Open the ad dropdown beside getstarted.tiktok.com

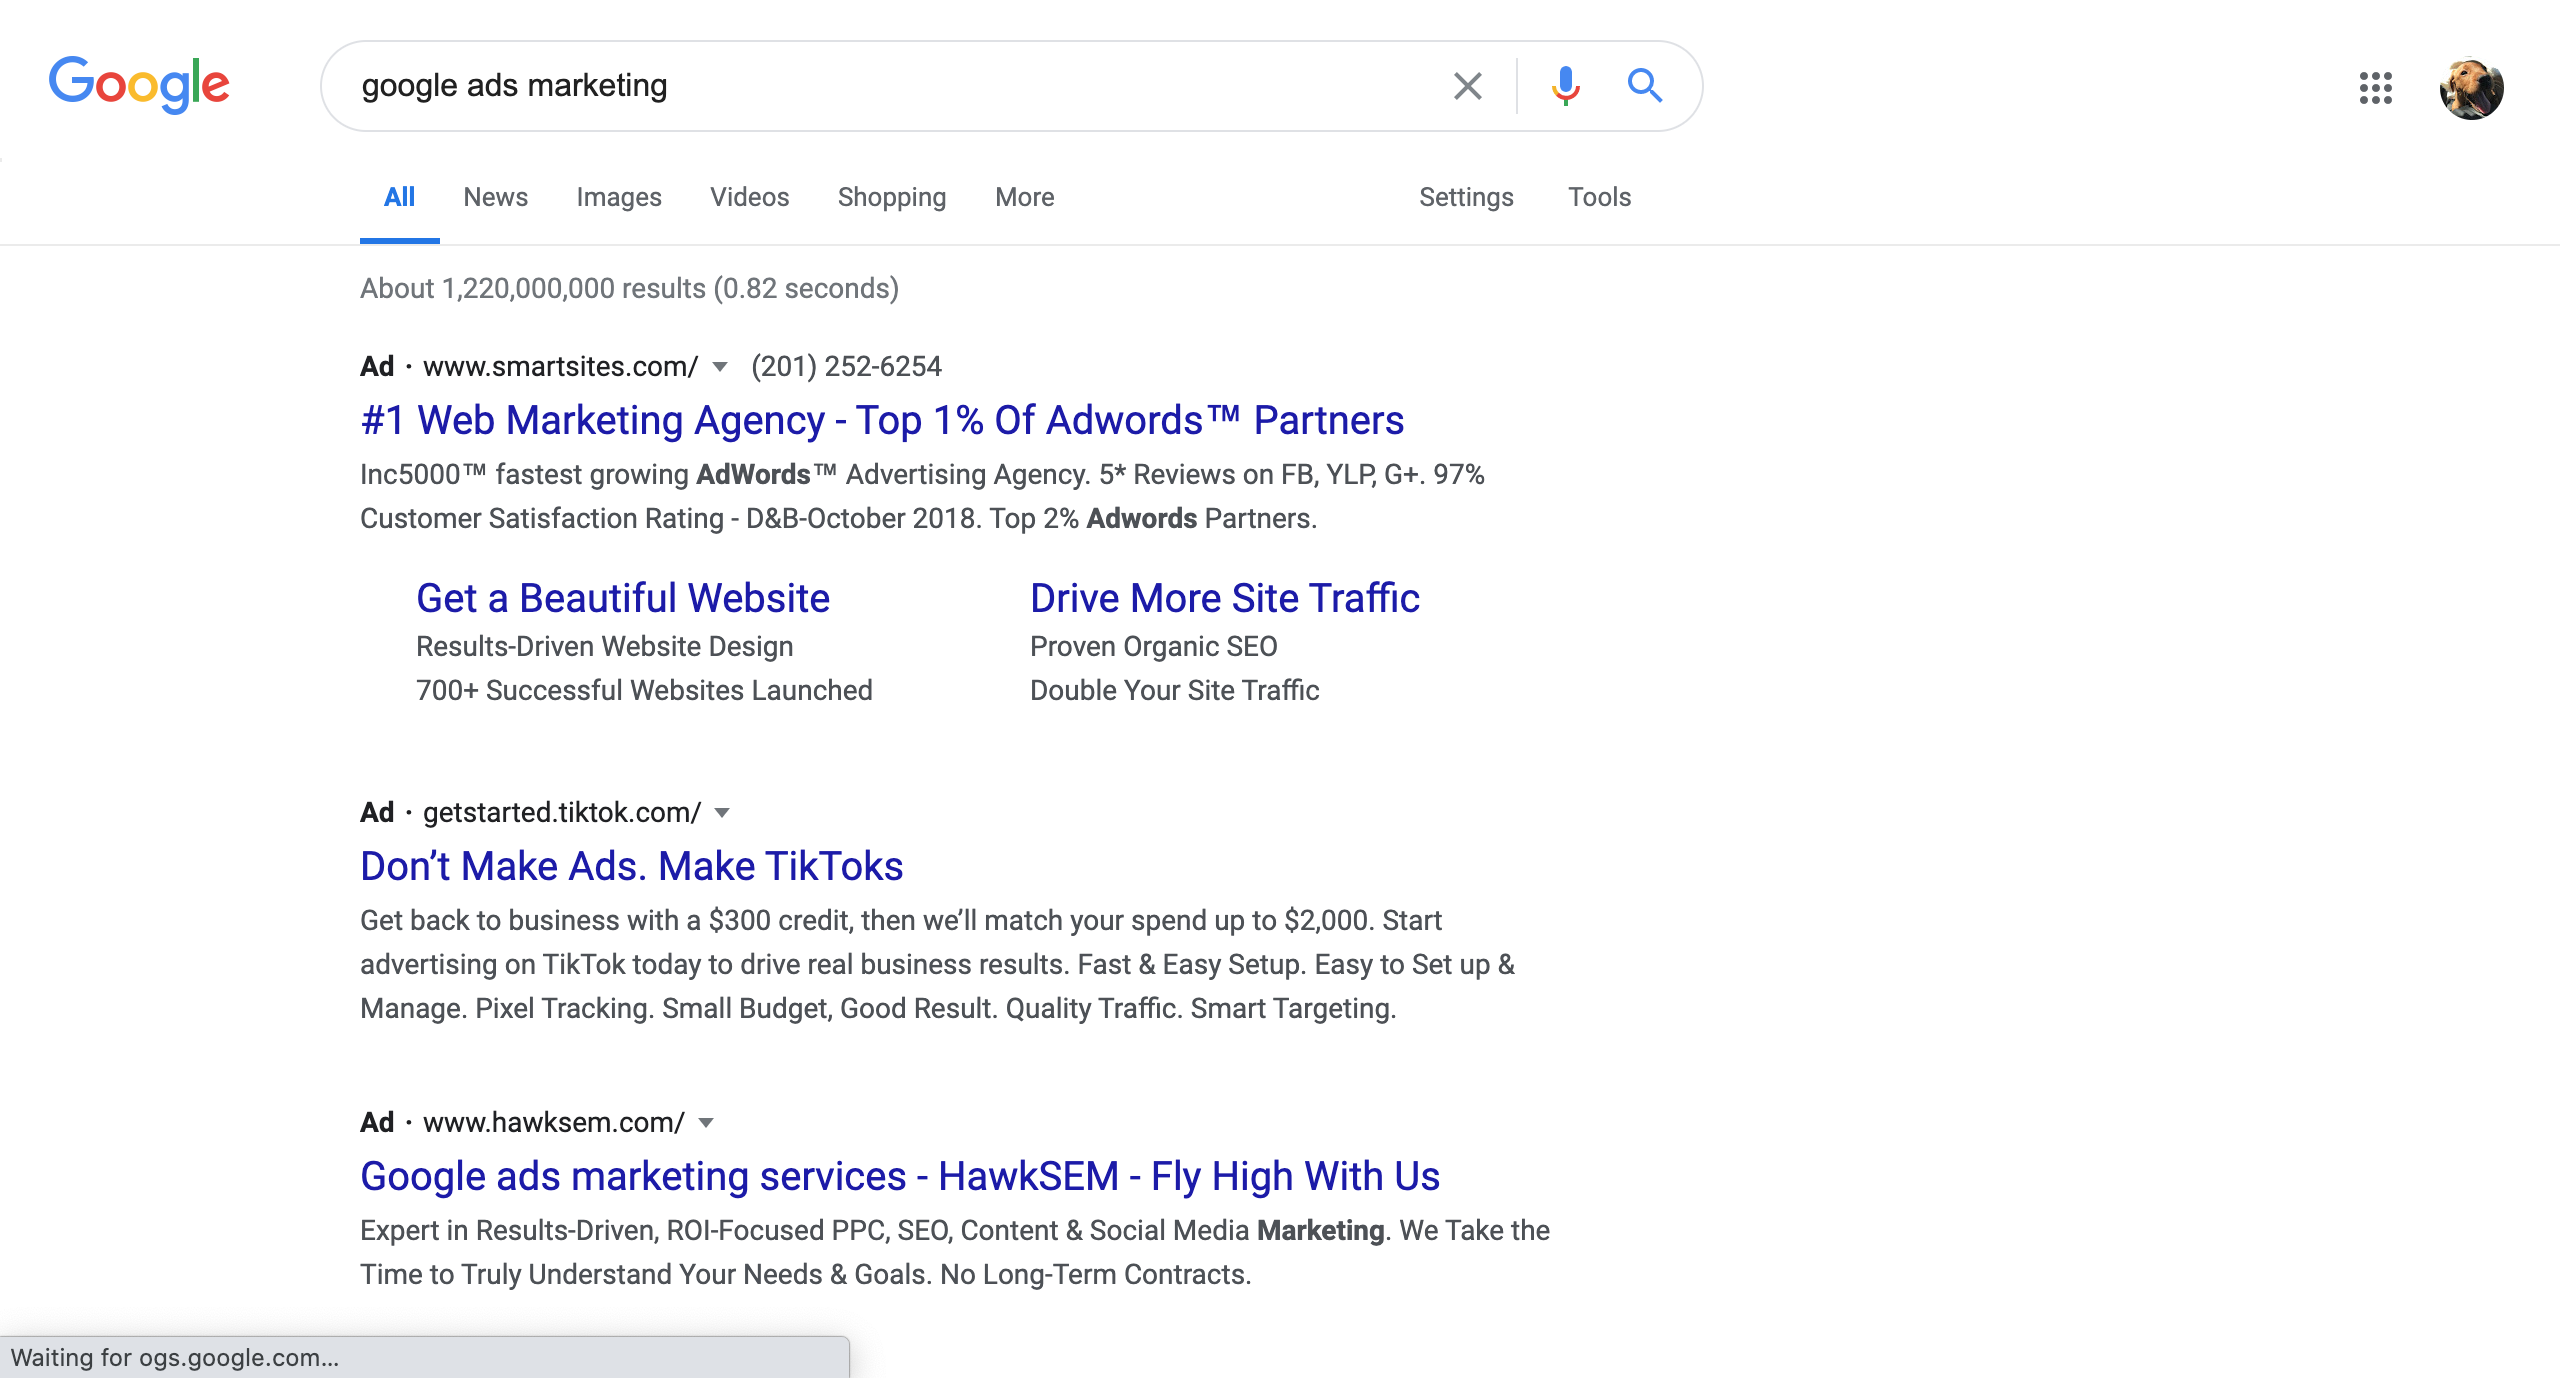click(x=723, y=813)
